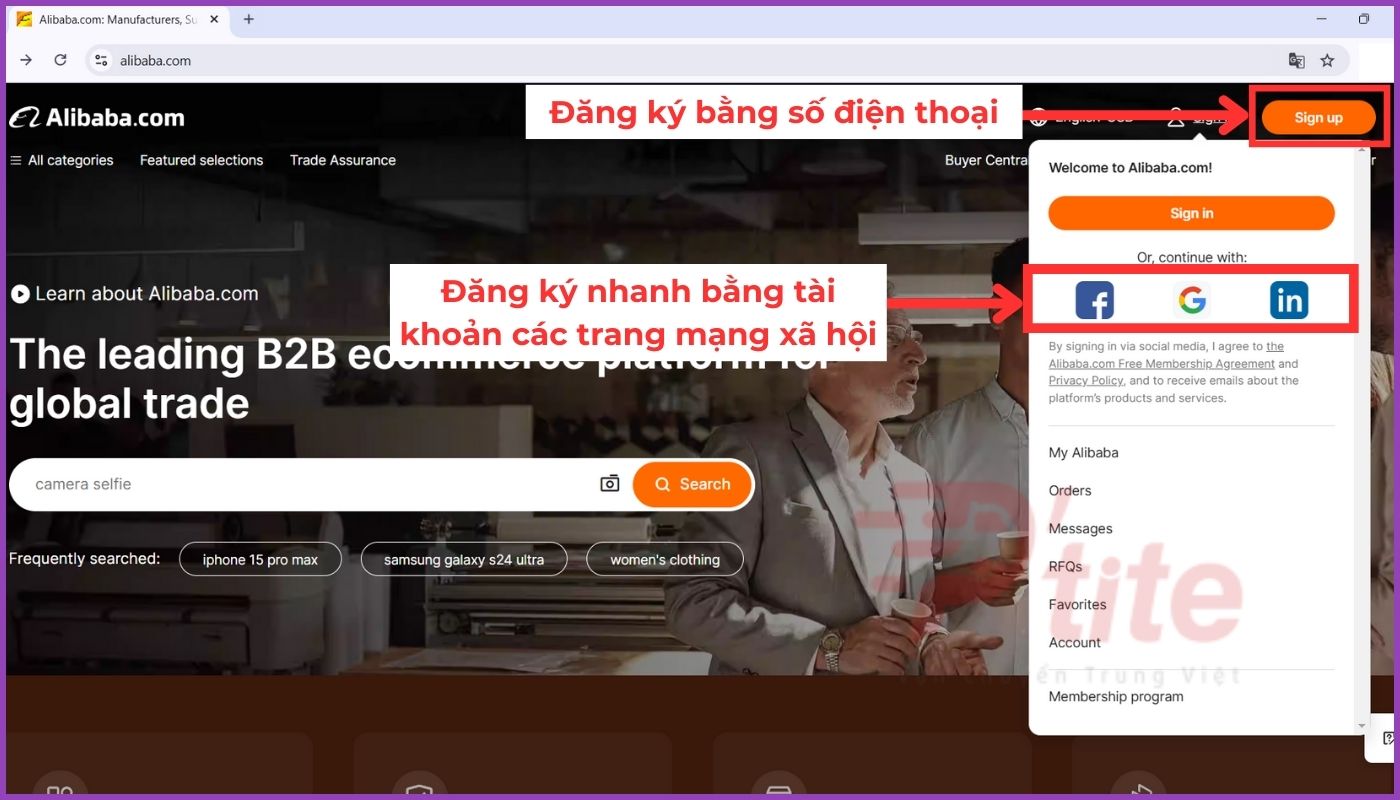Choose samsung galaxy s24 ultra suggestion
The image size is (1400, 800).
464,560
